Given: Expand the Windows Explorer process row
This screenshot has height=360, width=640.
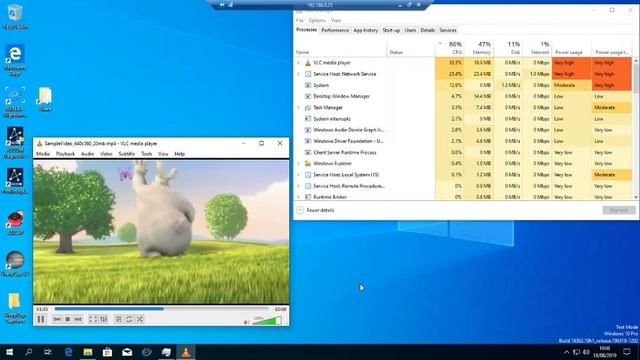Looking at the screenshot, I should tap(298, 164).
